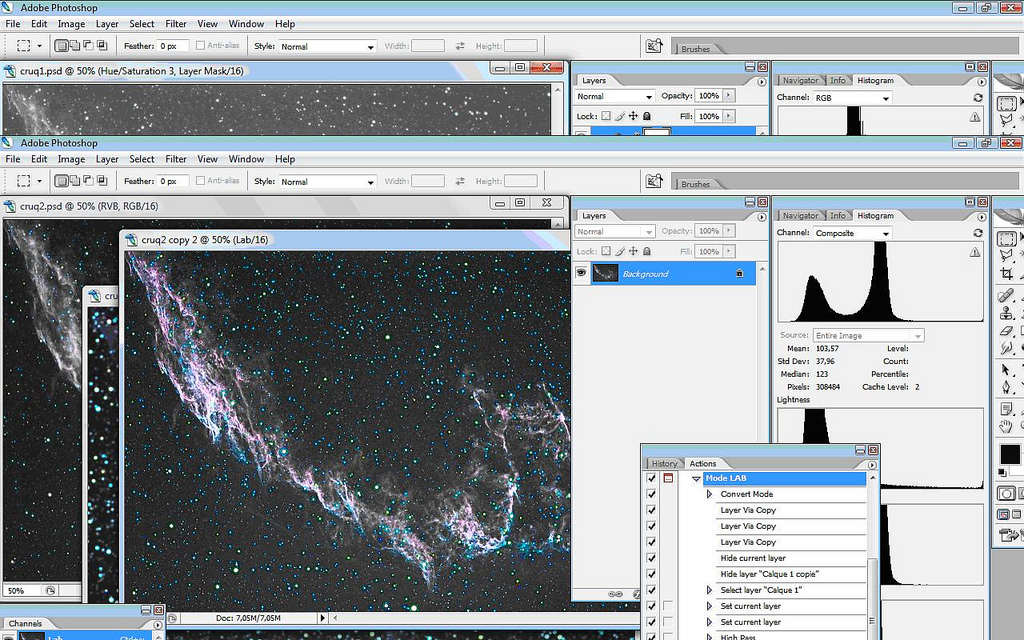Choose the Pen tool

click(x=1007, y=387)
